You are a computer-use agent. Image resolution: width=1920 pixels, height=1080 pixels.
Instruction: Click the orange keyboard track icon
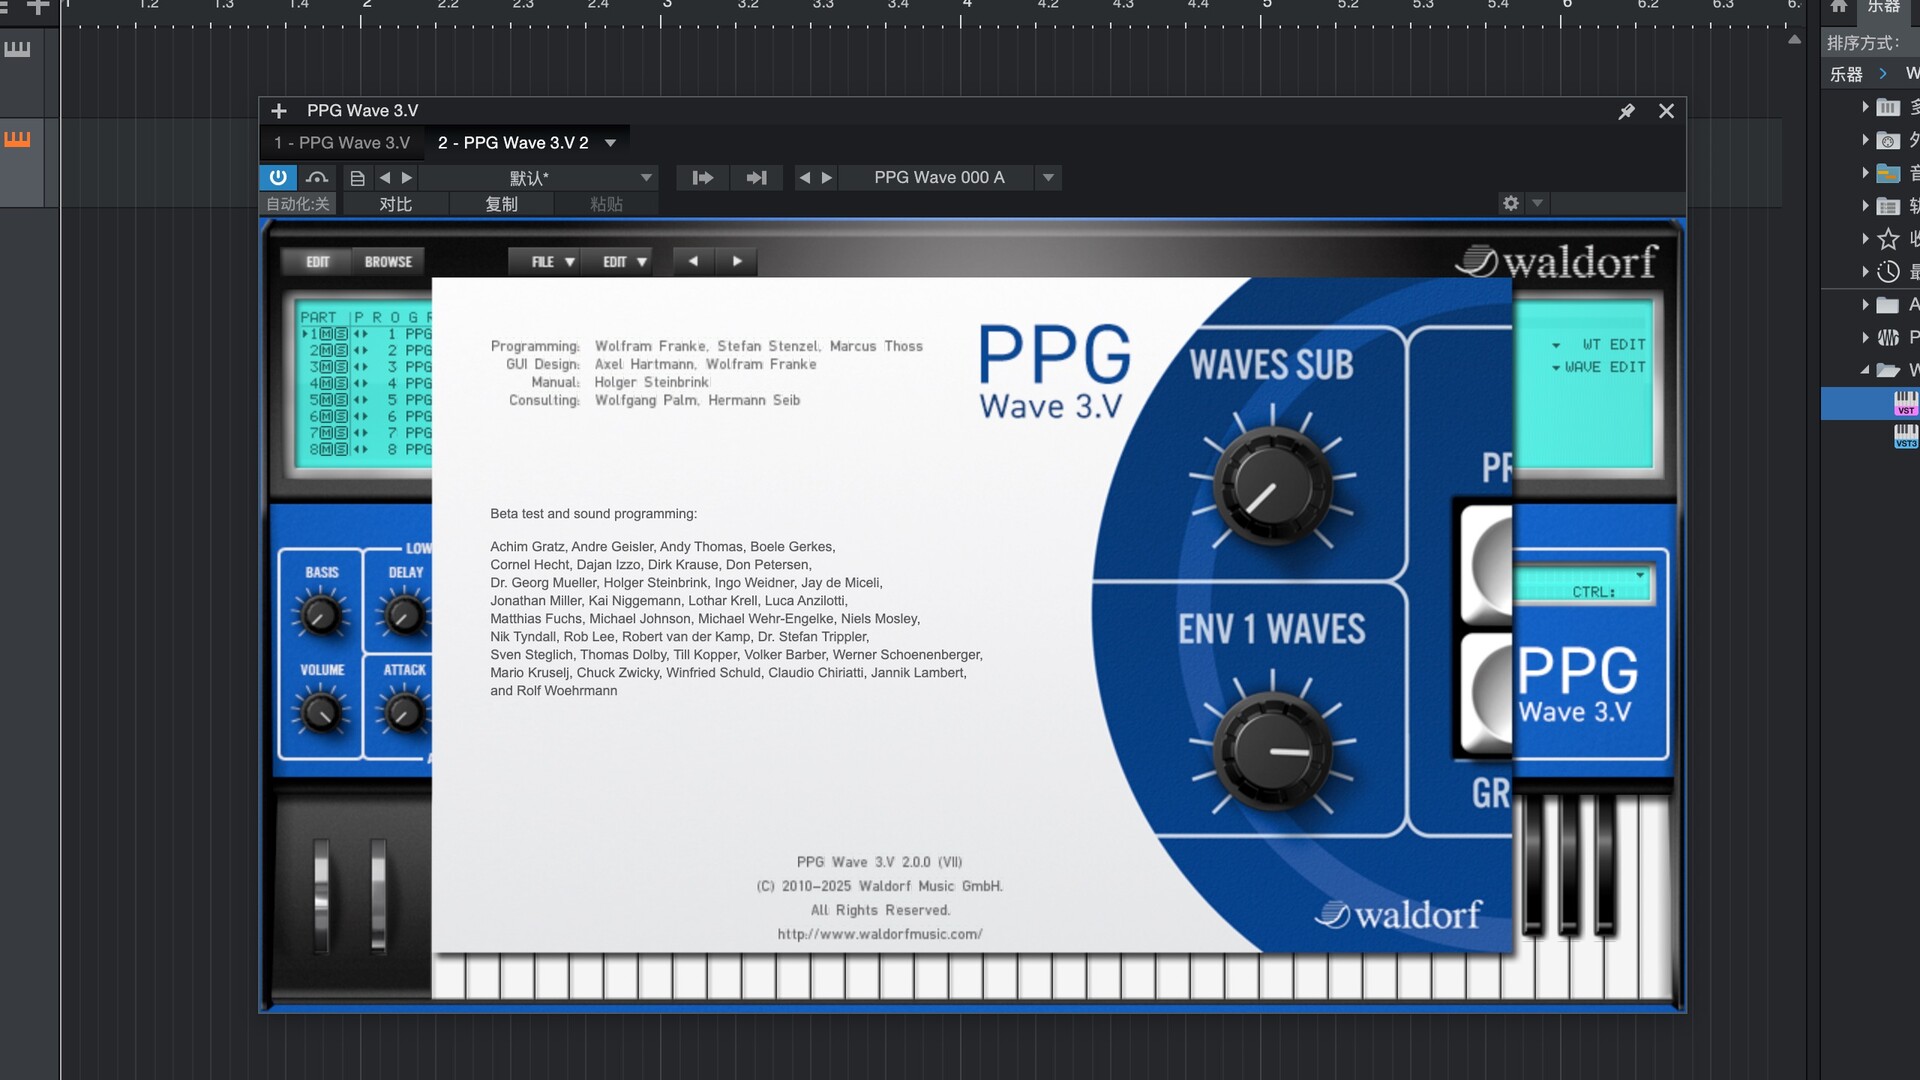point(17,139)
